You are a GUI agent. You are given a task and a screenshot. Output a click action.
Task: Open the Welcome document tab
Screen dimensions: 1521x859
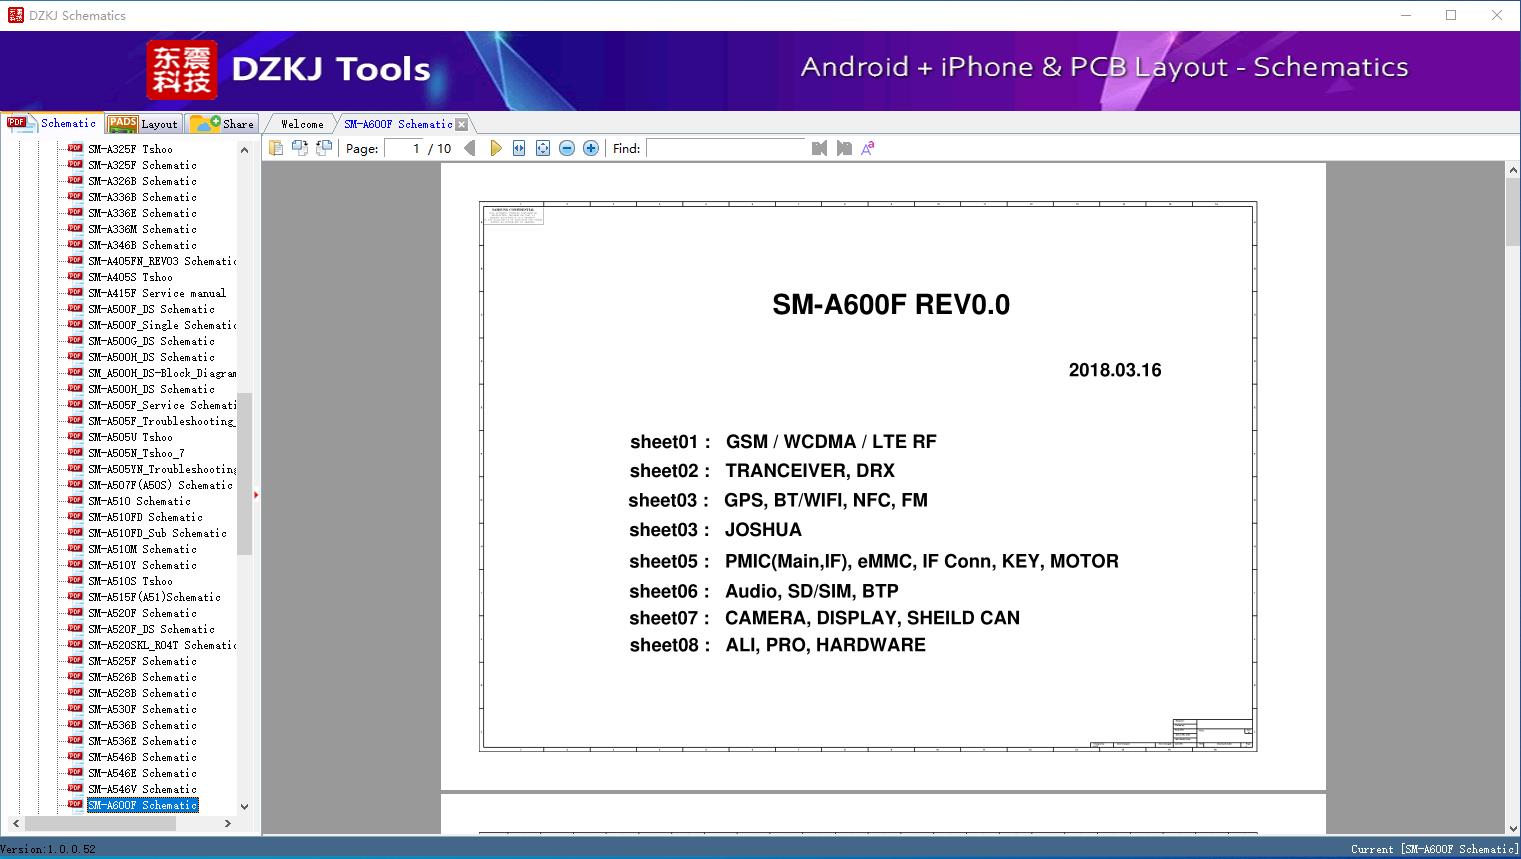[302, 124]
